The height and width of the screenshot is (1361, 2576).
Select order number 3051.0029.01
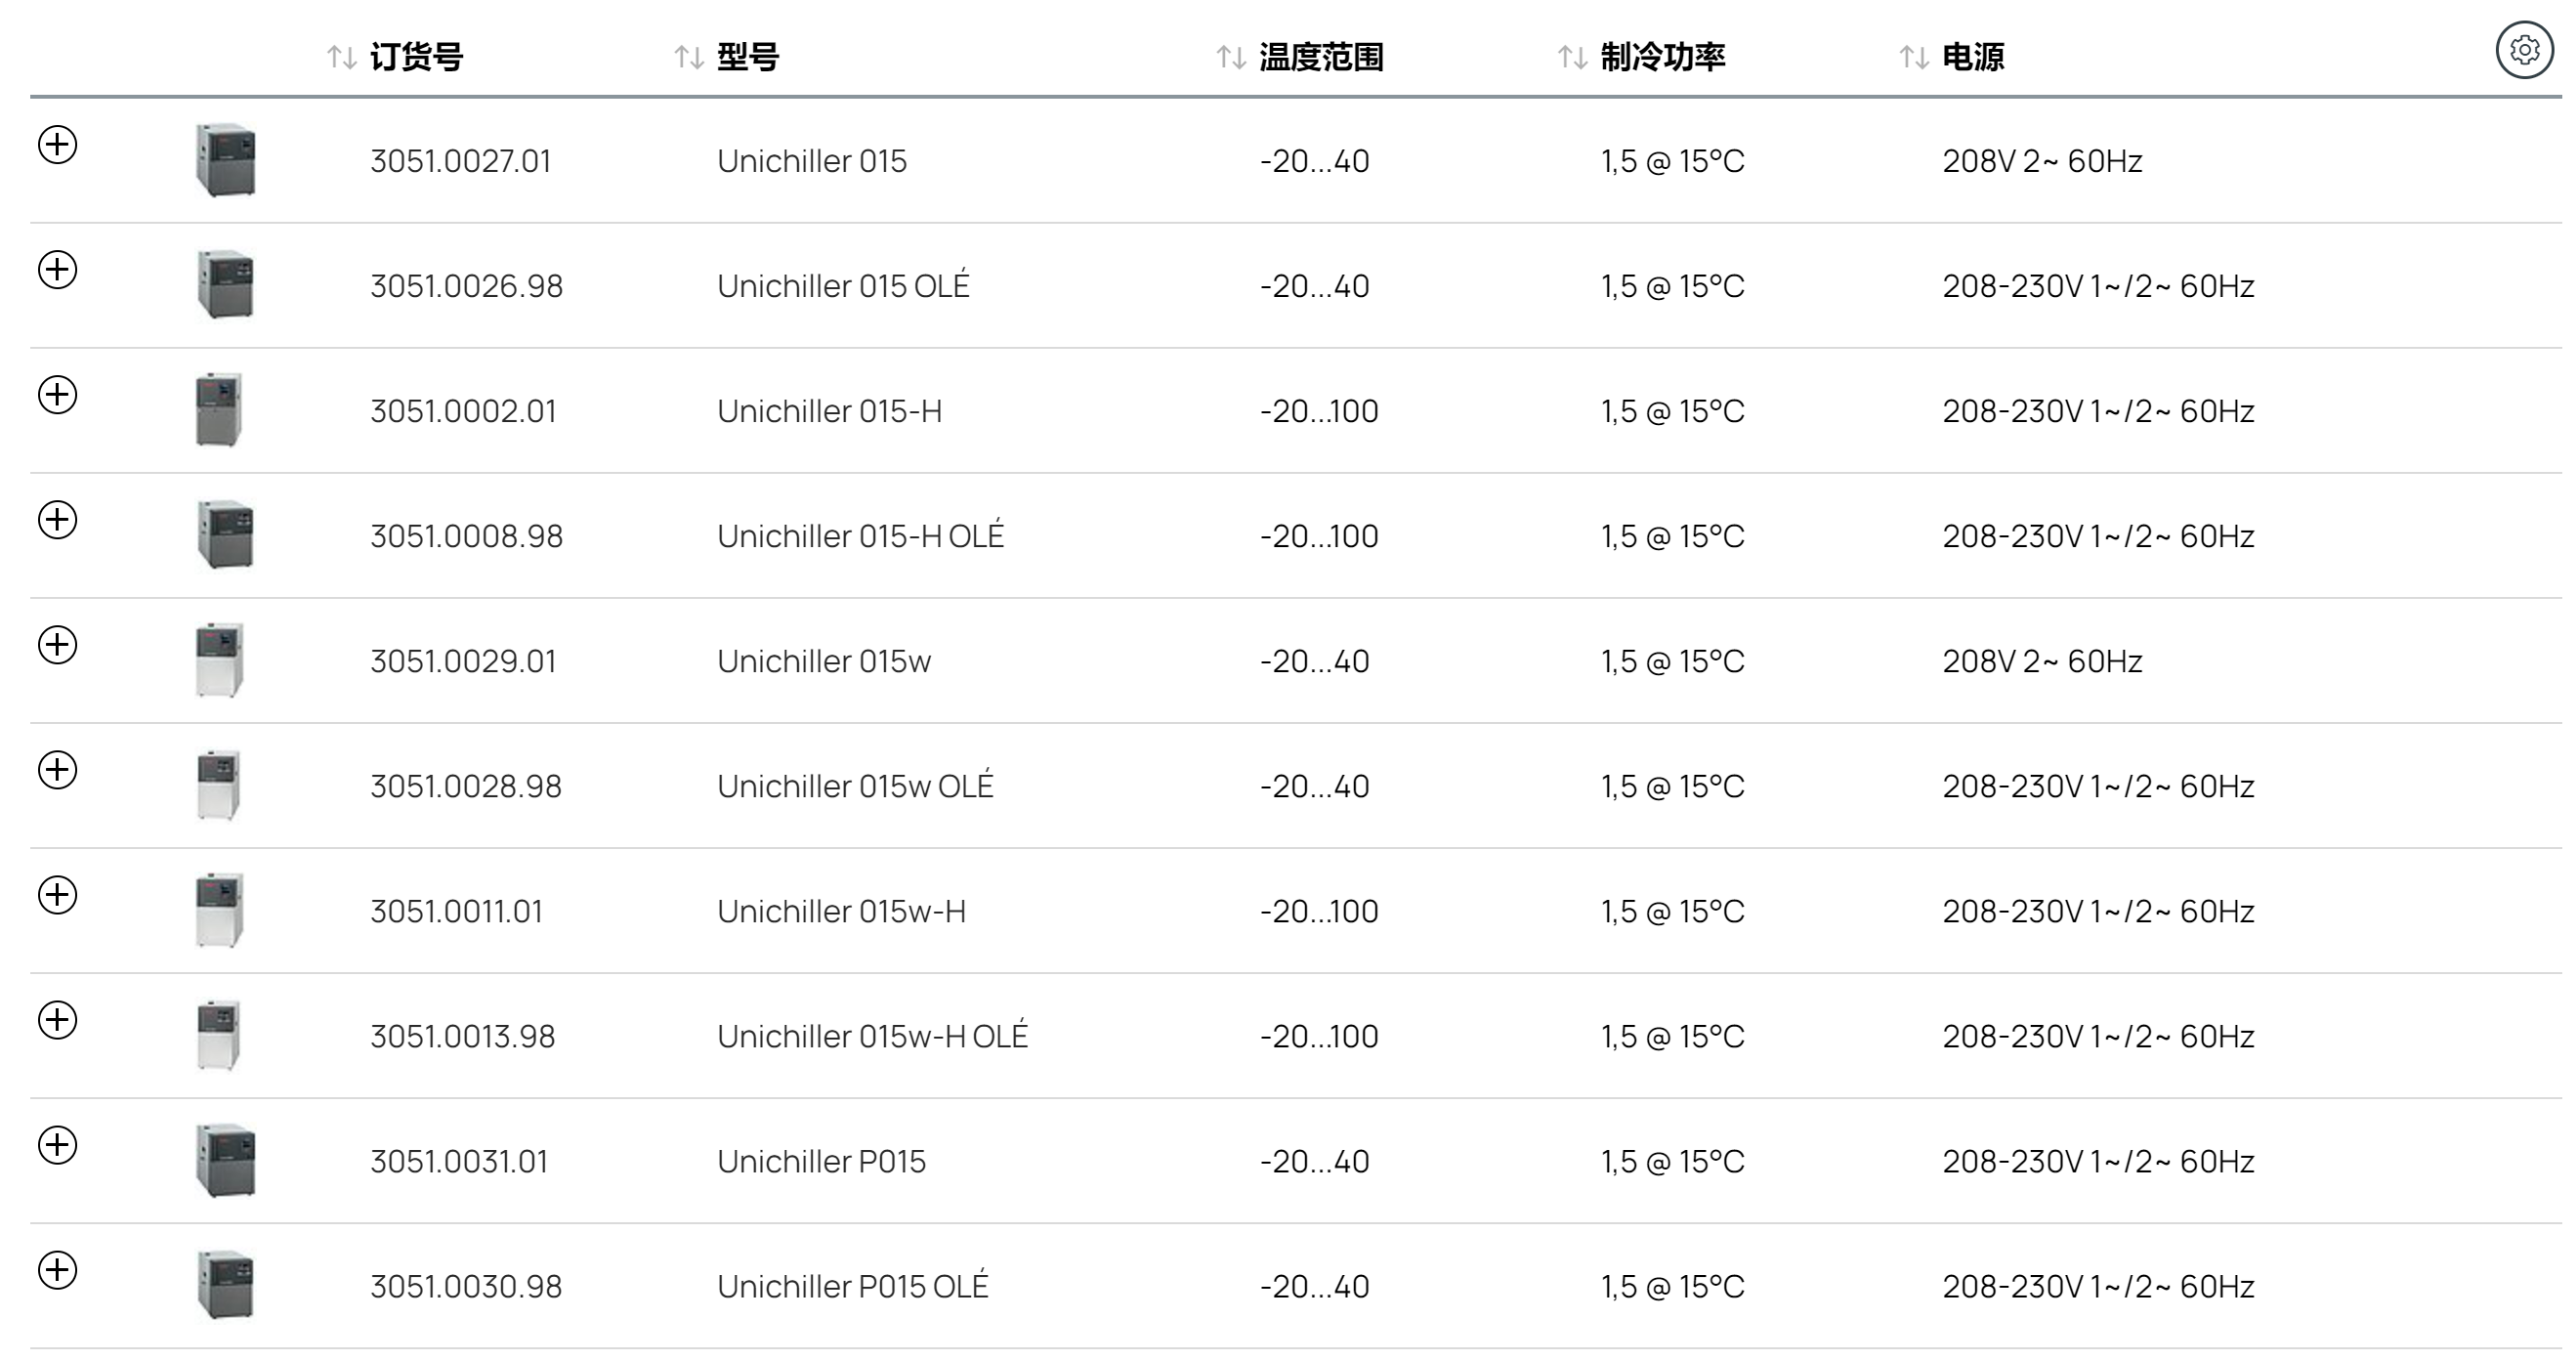coord(463,661)
